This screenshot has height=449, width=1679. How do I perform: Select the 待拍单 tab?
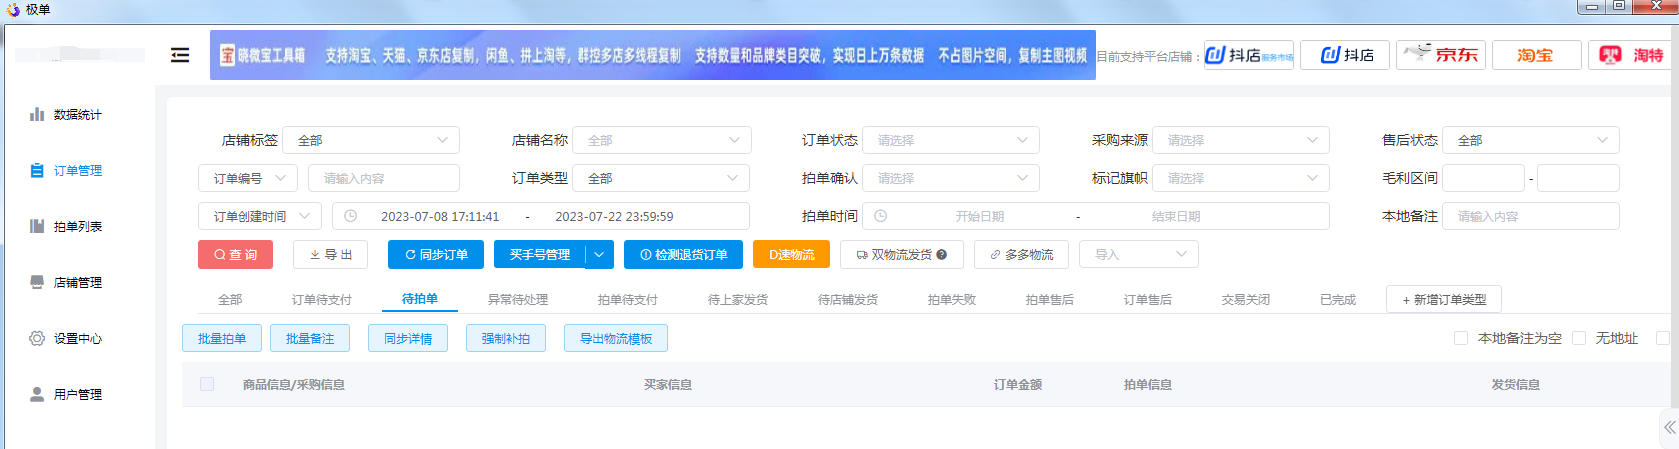click(420, 299)
